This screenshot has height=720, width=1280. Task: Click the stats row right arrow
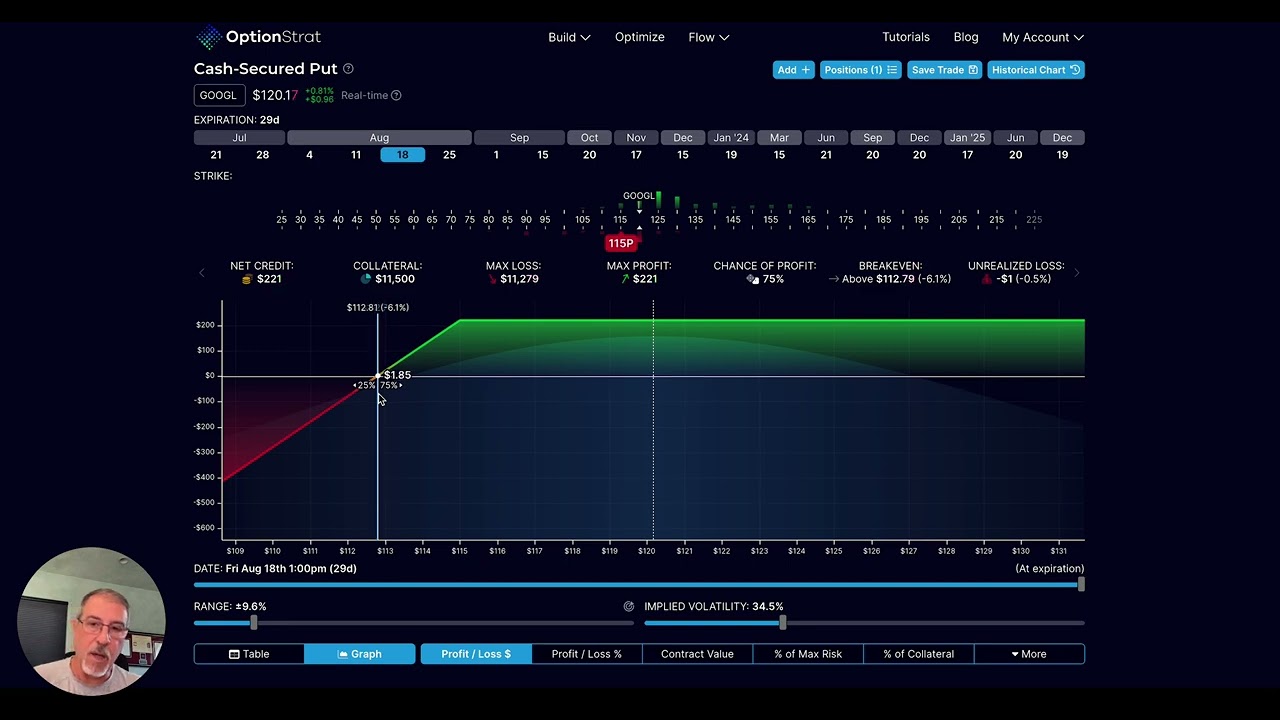coord(1076,272)
